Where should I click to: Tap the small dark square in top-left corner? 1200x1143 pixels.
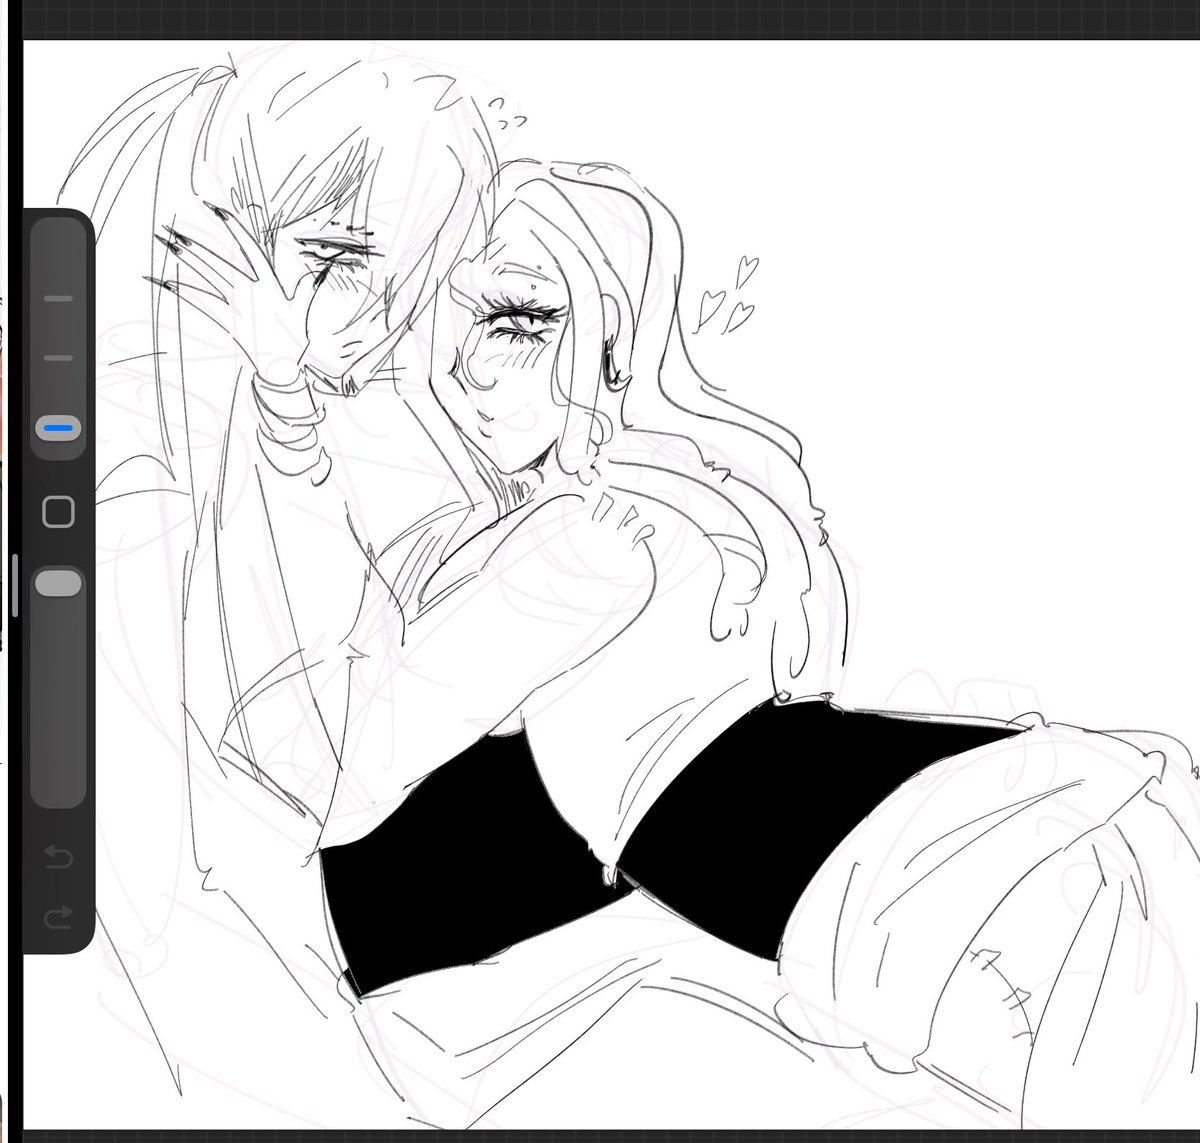click(14, 10)
